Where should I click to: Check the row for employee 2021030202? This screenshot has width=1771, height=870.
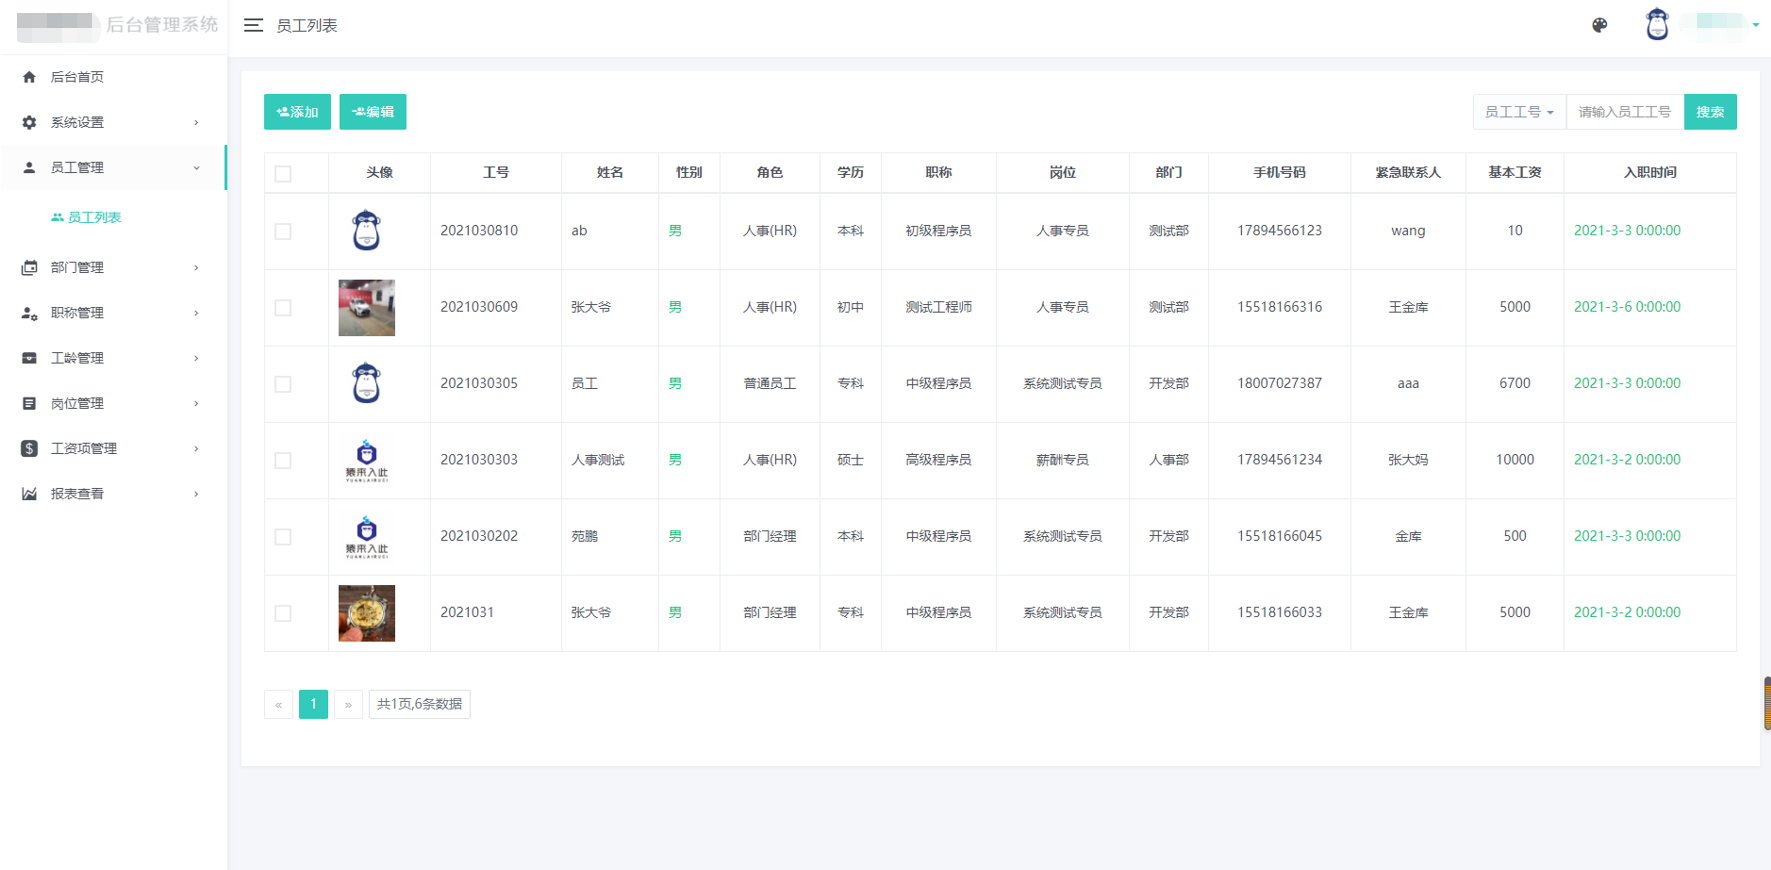283,537
